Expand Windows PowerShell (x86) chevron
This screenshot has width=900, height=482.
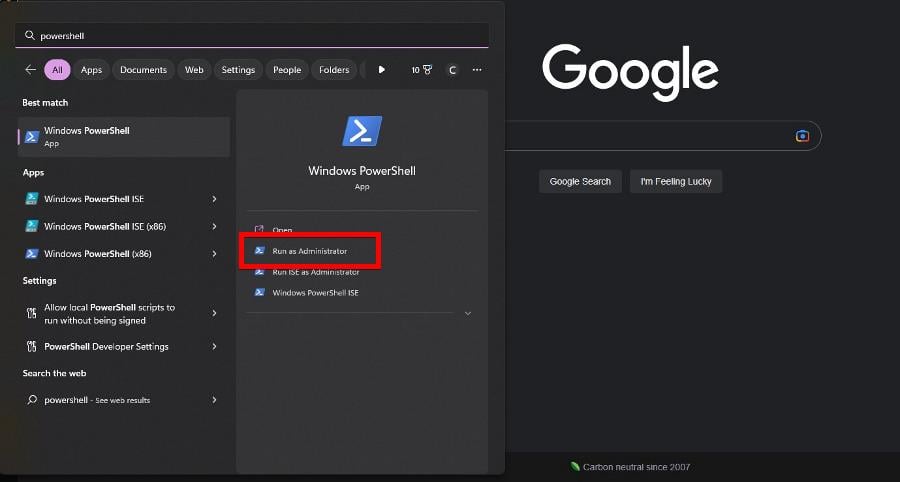tap(214, 254)
